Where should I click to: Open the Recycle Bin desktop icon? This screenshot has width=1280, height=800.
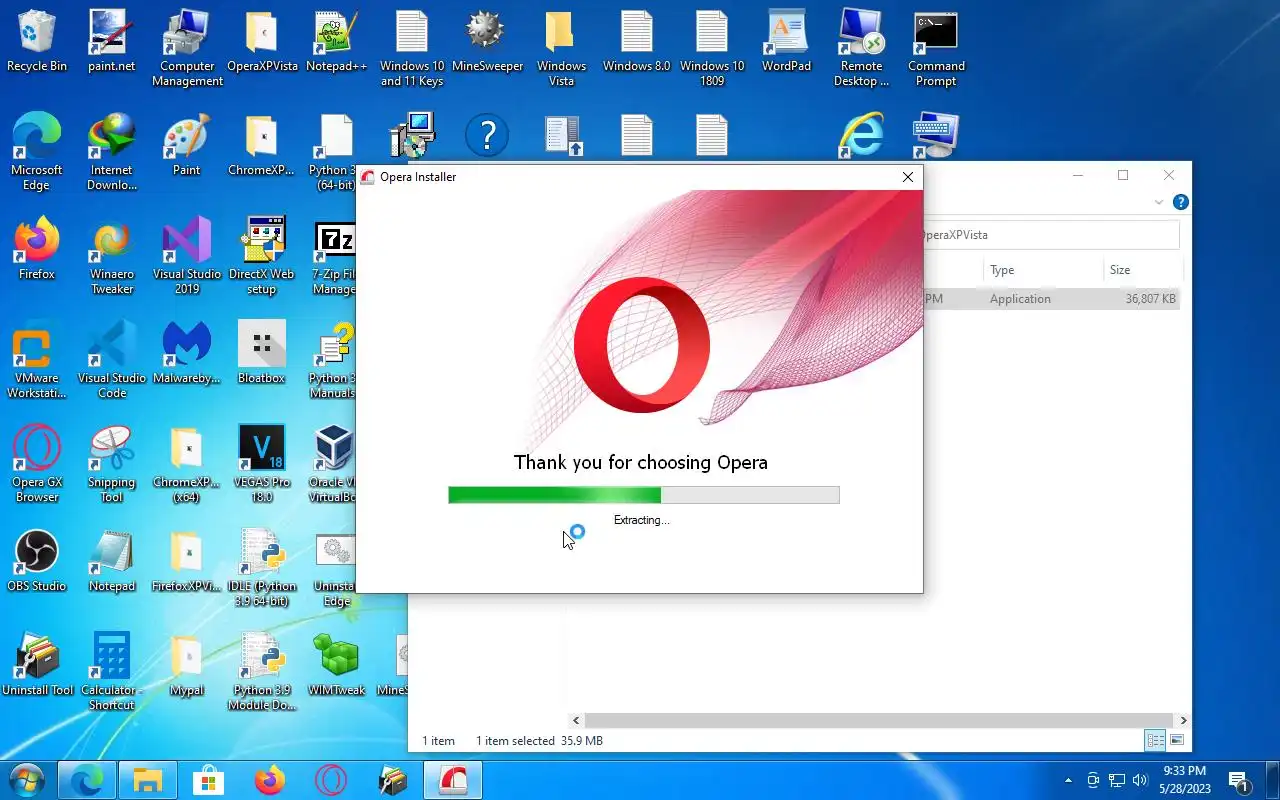(x=37, y=42)
